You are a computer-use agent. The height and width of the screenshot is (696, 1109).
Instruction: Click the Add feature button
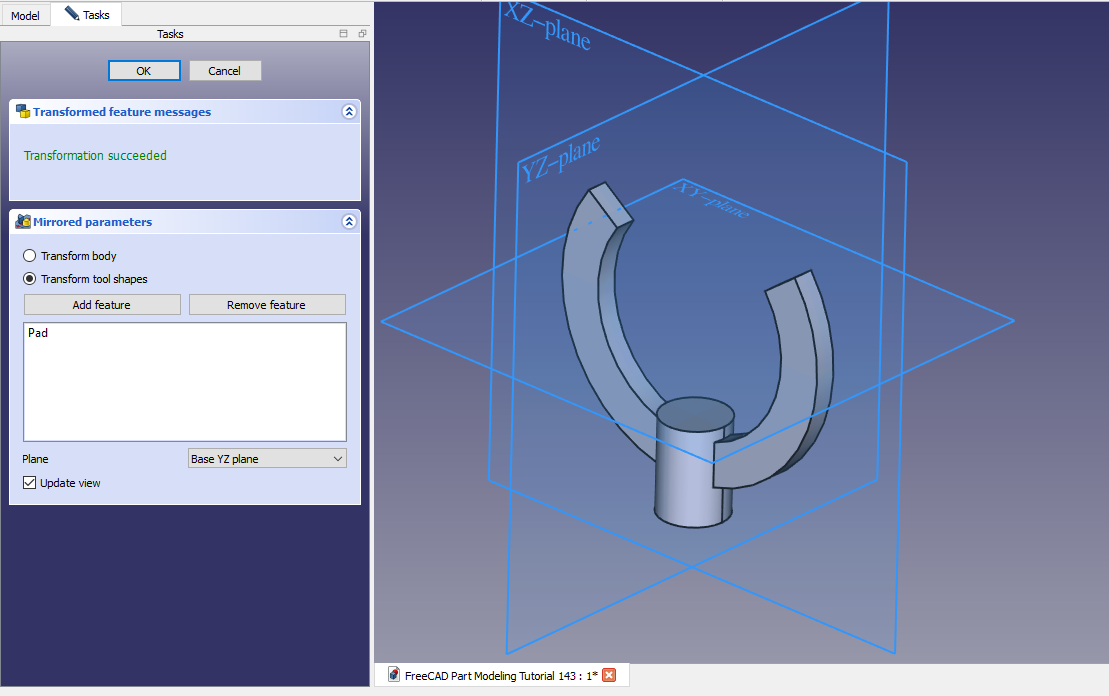click(x=102, y=305)
